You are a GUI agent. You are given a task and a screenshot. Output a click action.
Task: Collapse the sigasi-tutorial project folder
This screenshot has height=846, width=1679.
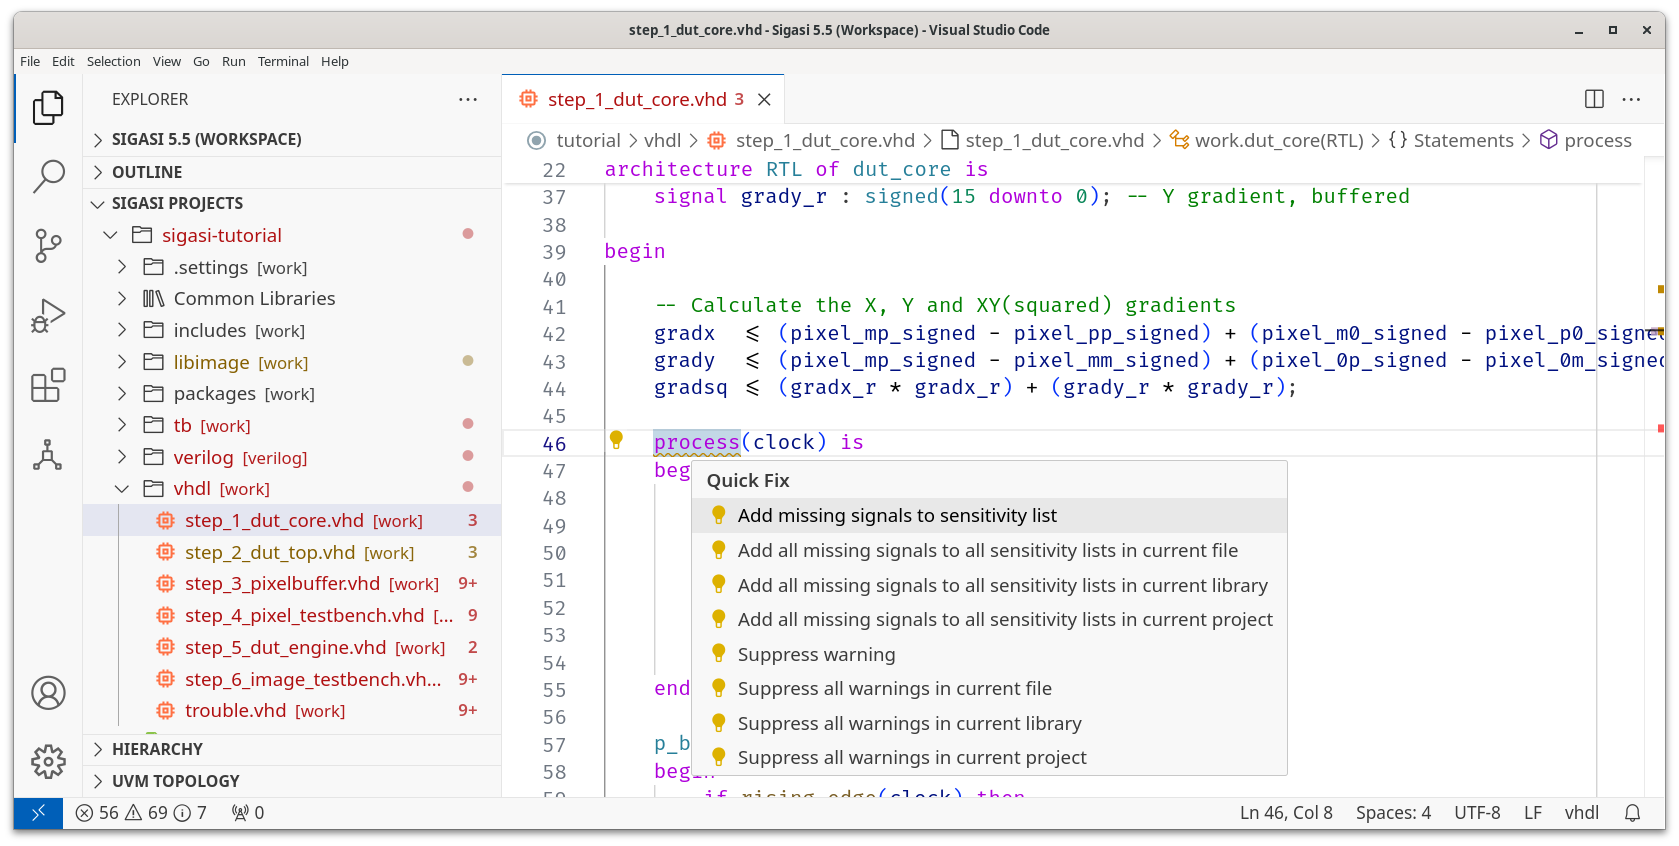pos(110,235)
